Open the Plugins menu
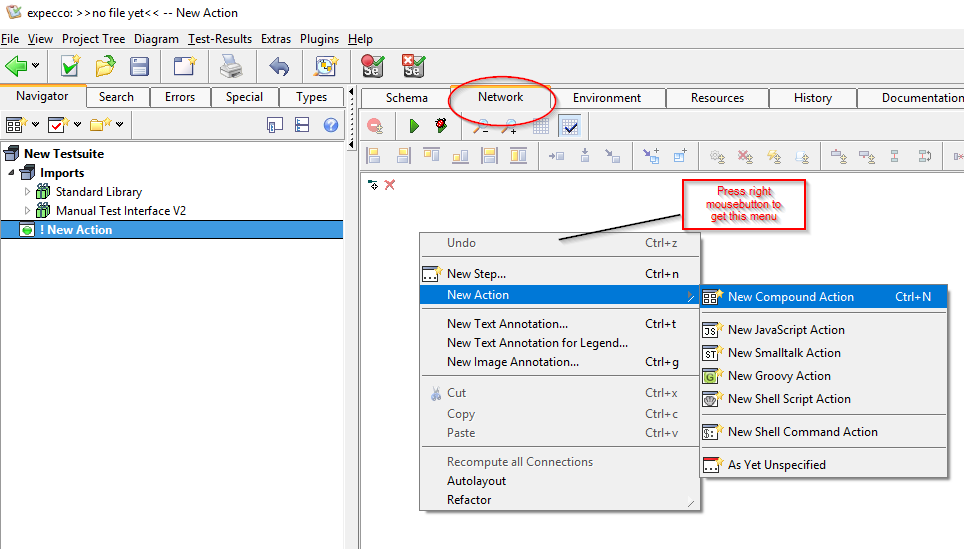The height and width of the screenshot is (549, 964). tap(319, 39)
